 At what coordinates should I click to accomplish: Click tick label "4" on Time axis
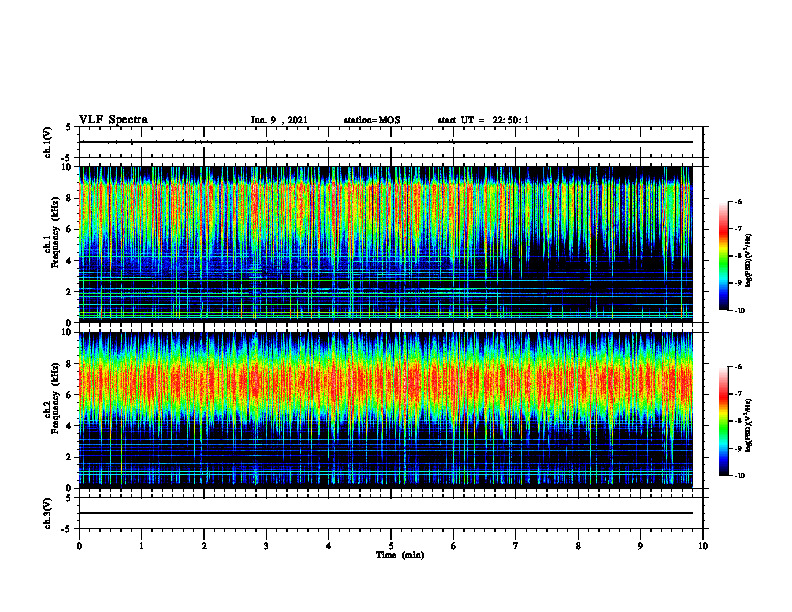329,546
